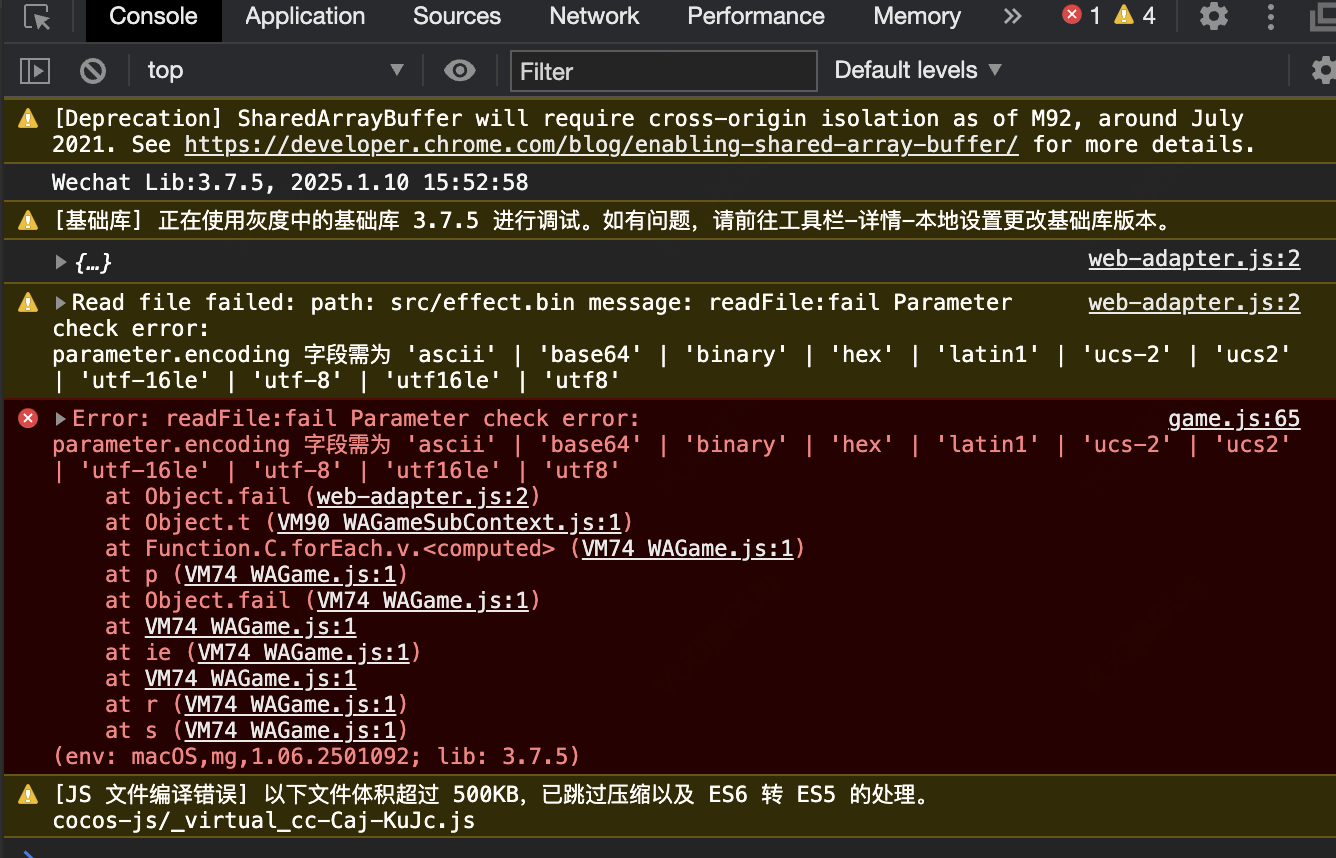Click warning icon on the Deprecation message
1336x858 pixels.
(28, 119)
